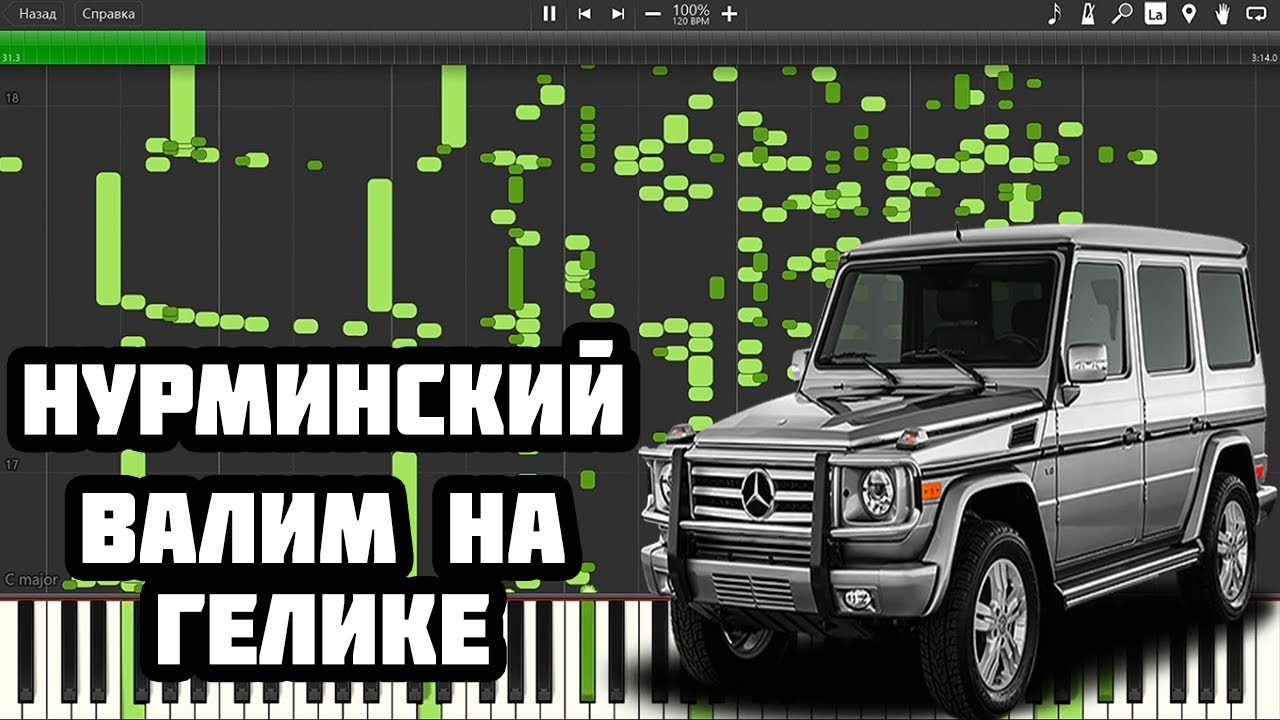Click the unplayed part of the timeline

tap(743, 48)
